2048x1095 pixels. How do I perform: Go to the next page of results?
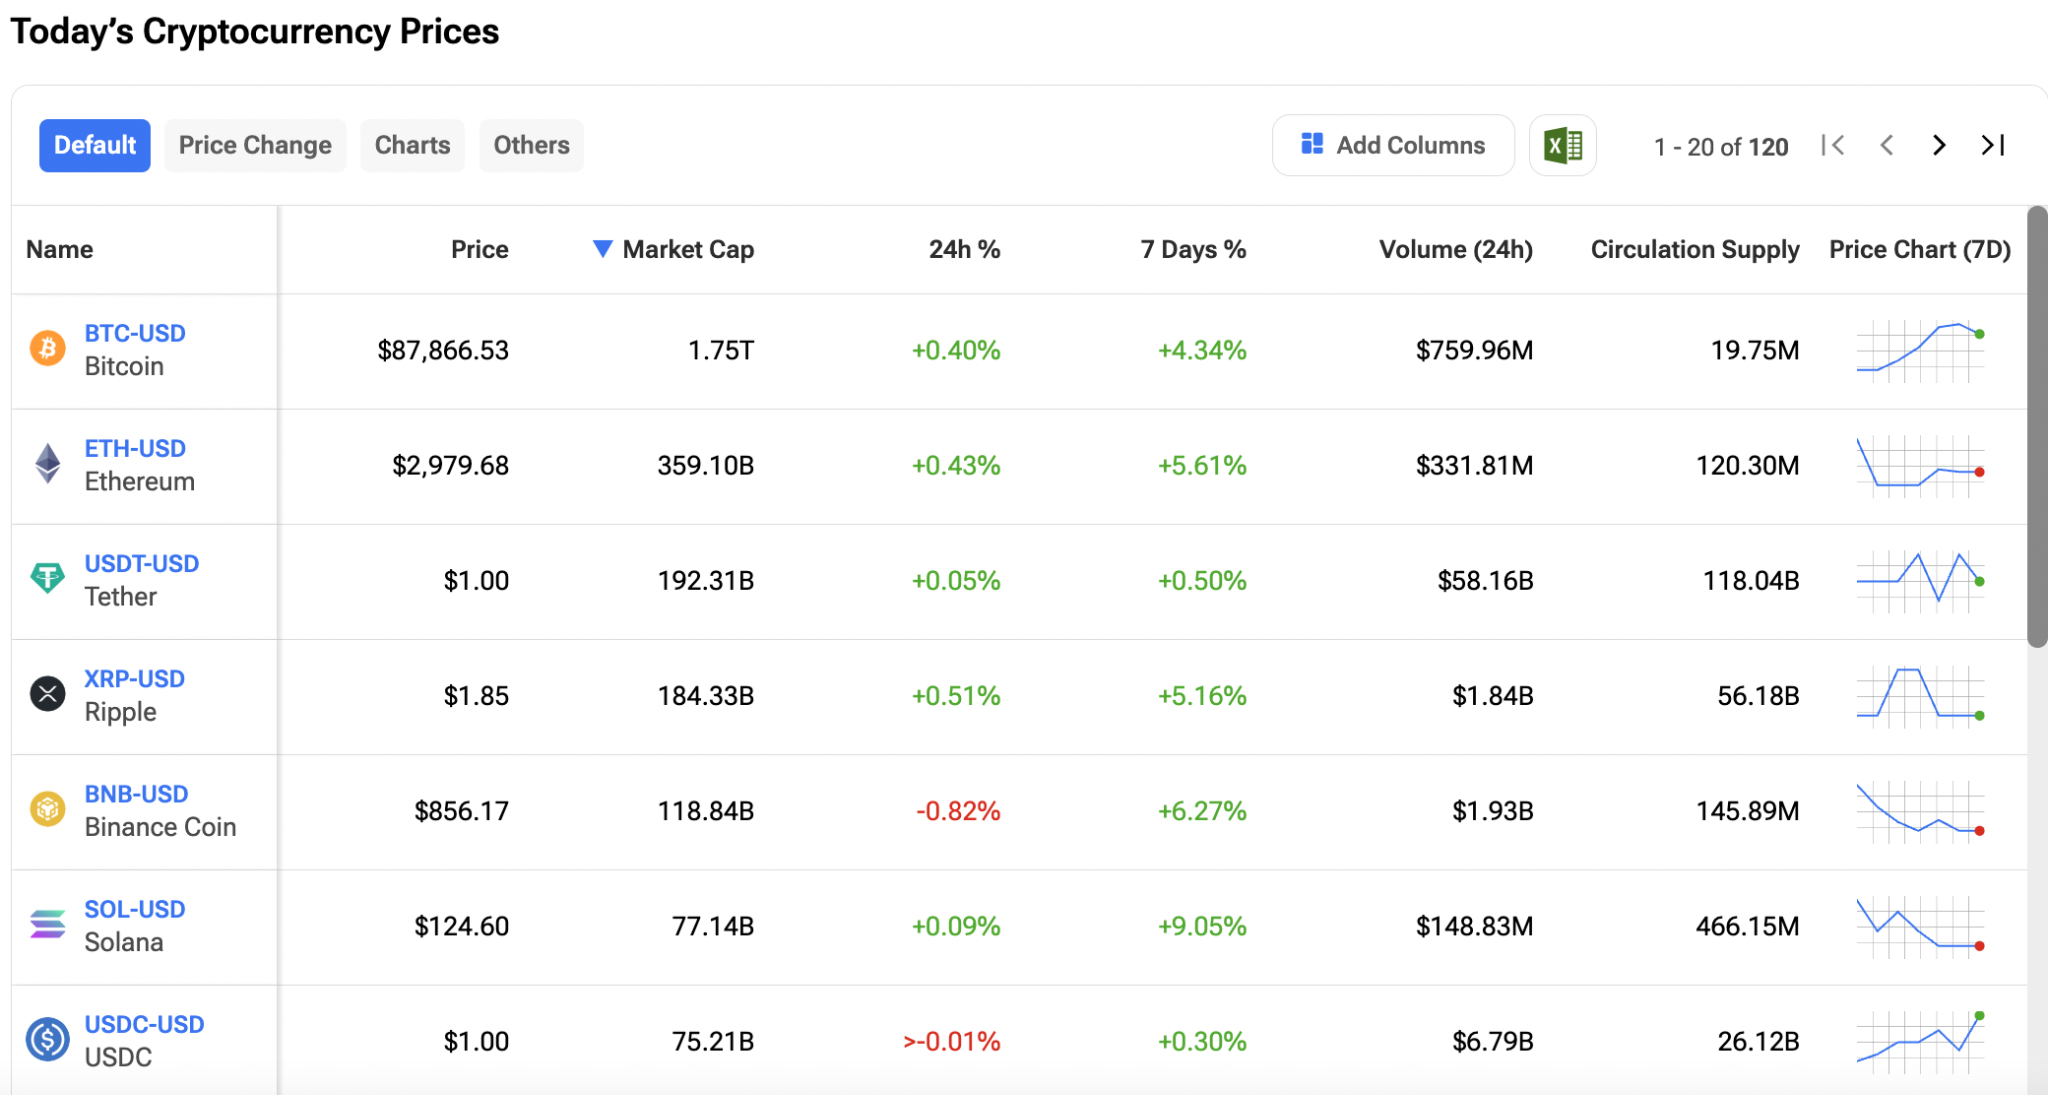click(x=1938, y=145)
